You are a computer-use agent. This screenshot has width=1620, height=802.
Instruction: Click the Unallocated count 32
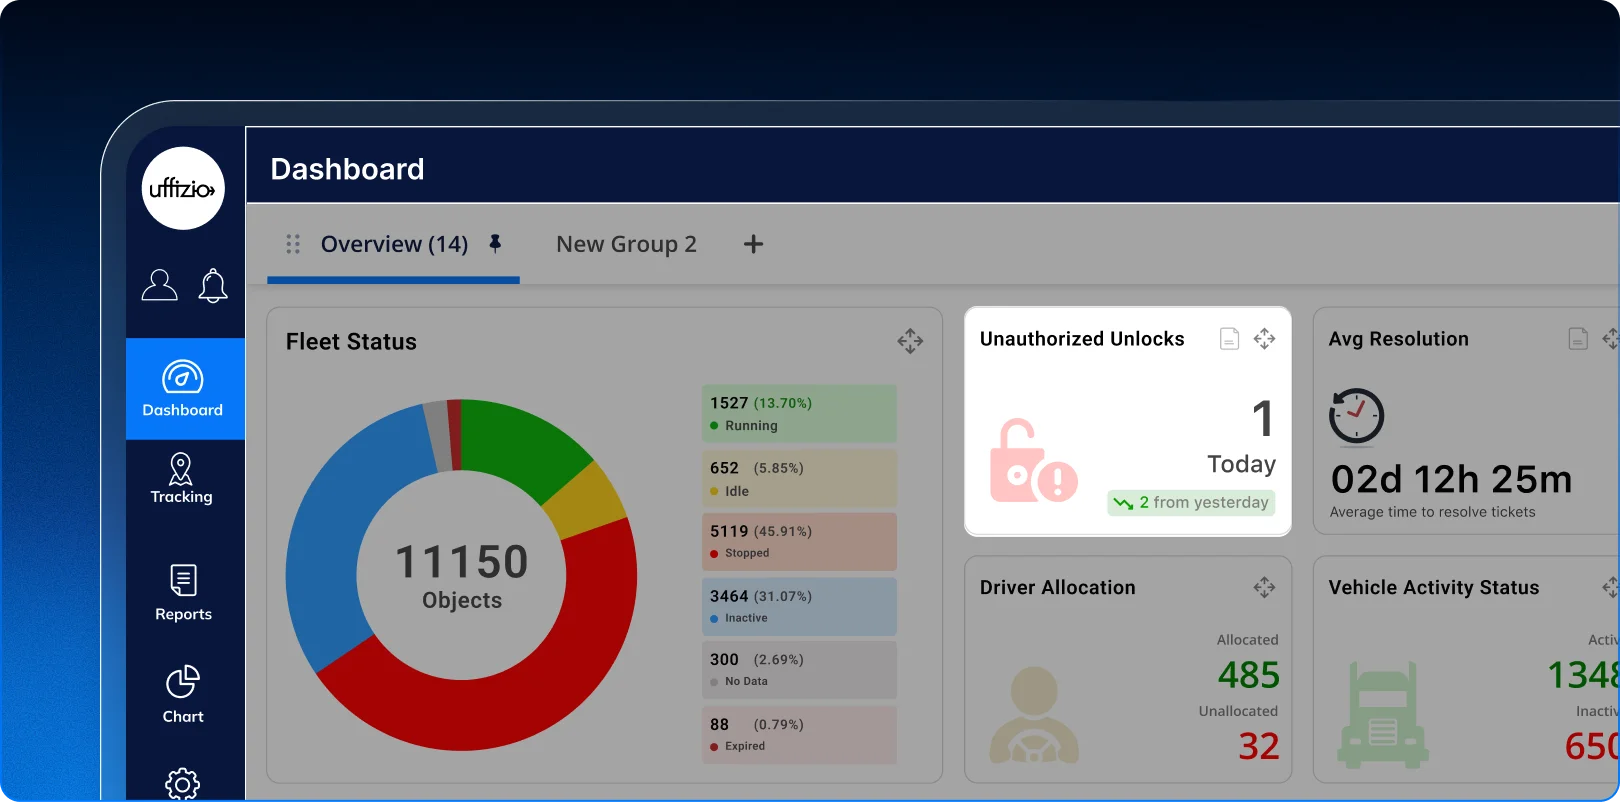pyautogui.click(x=1258, y=746)
